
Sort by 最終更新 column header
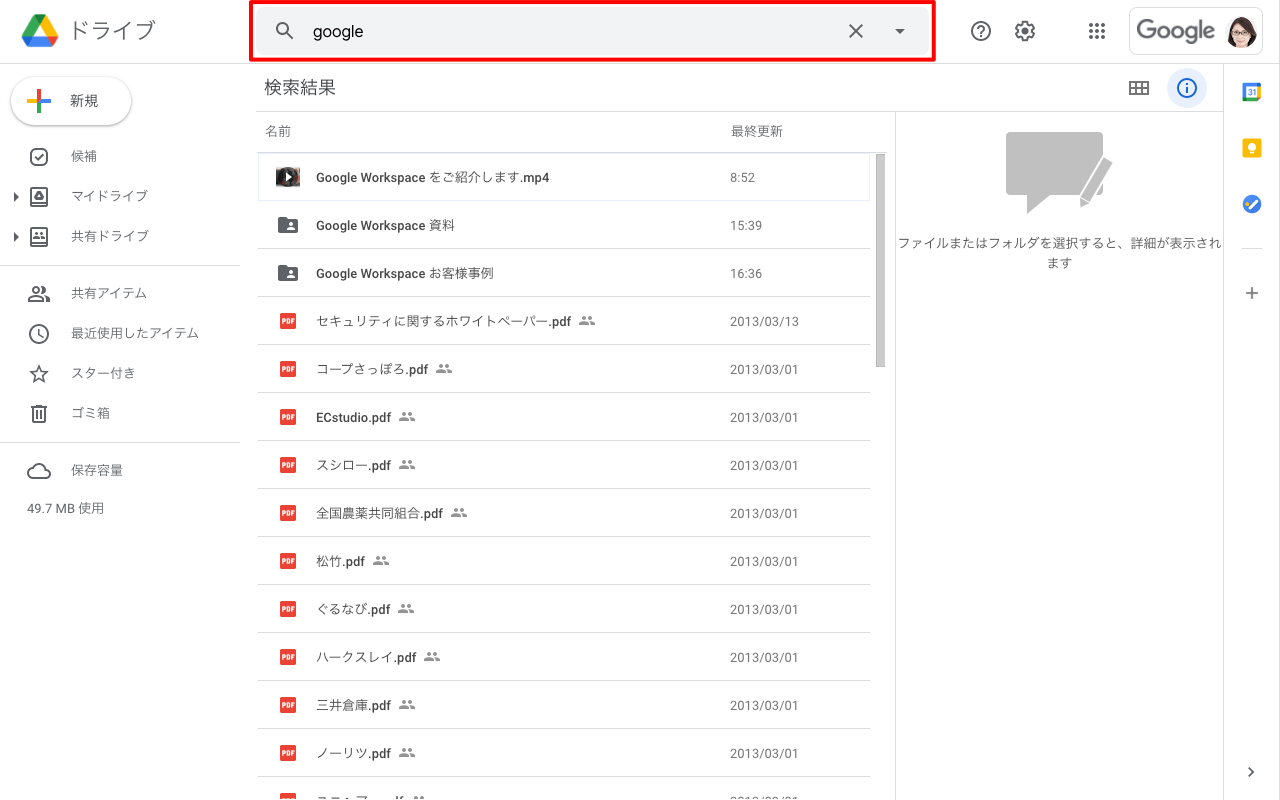click(x=757, y=131)
